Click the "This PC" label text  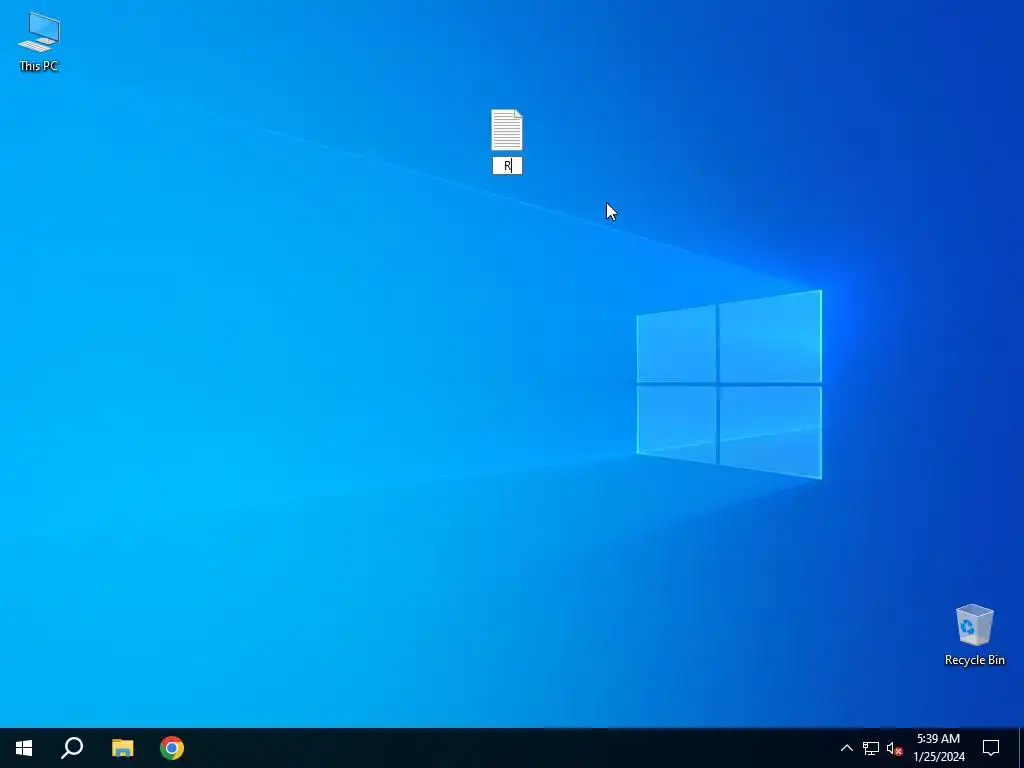click(39, 66)
